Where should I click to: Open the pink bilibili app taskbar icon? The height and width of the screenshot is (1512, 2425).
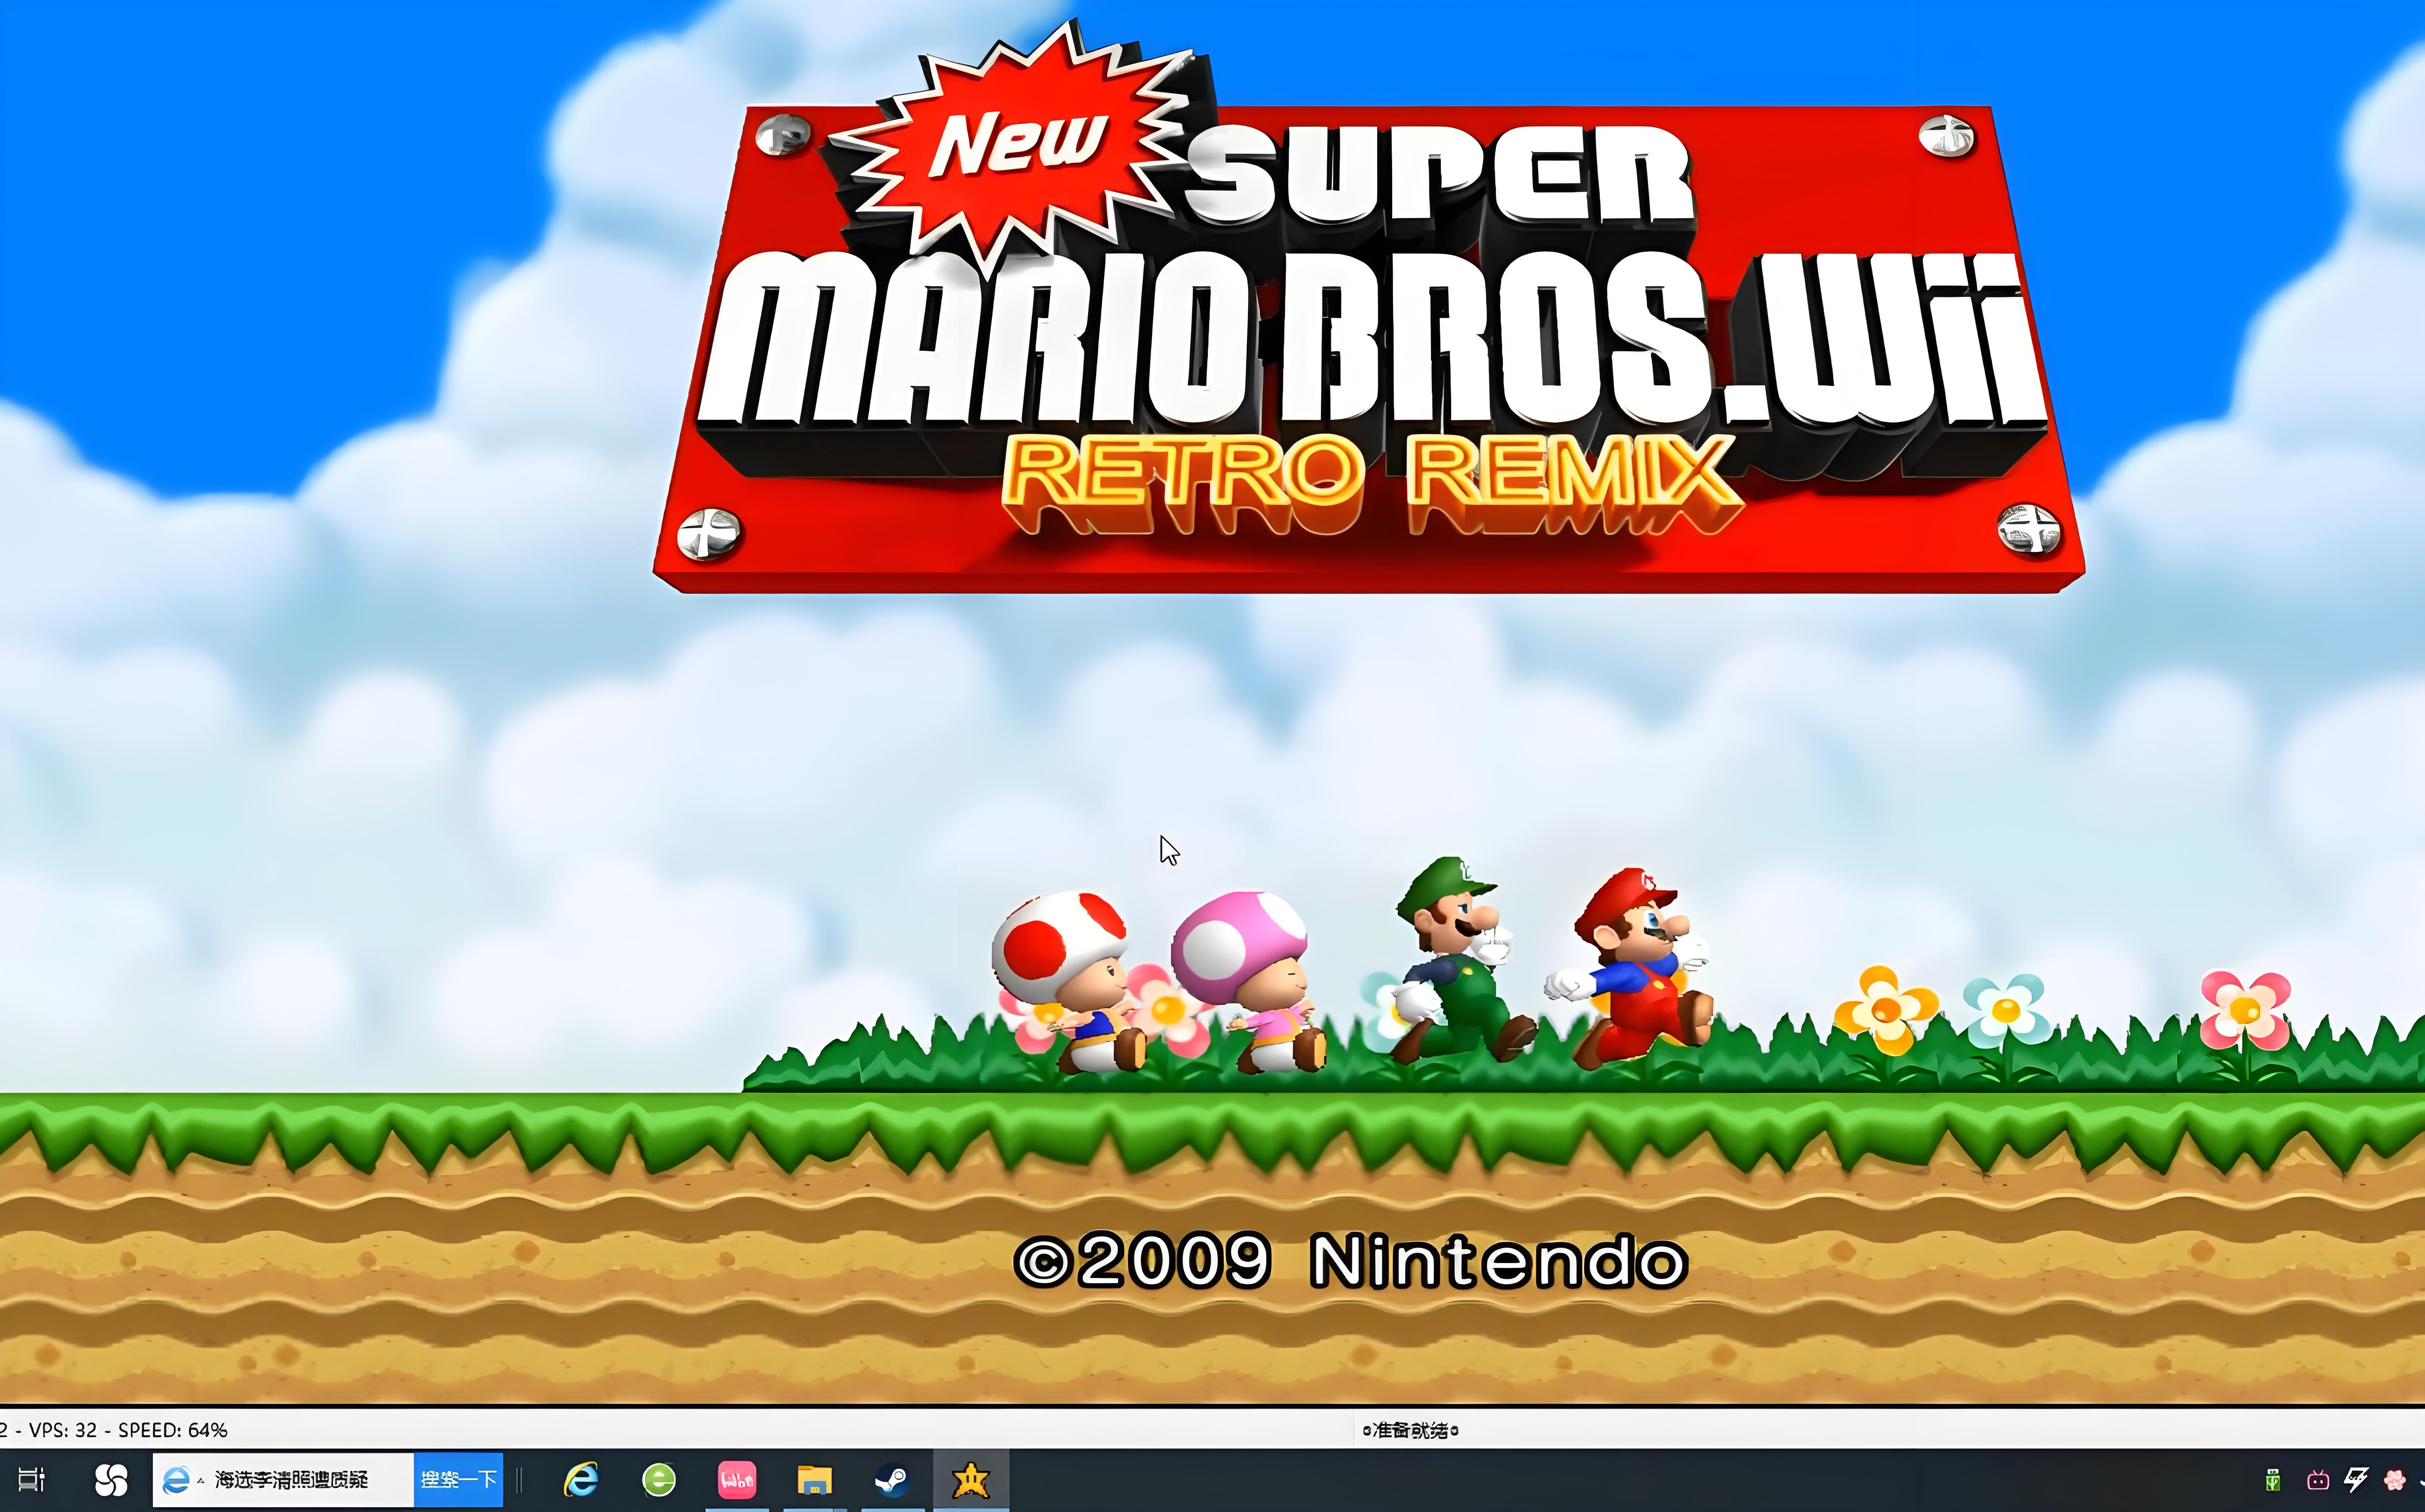tap(737, 1480)
